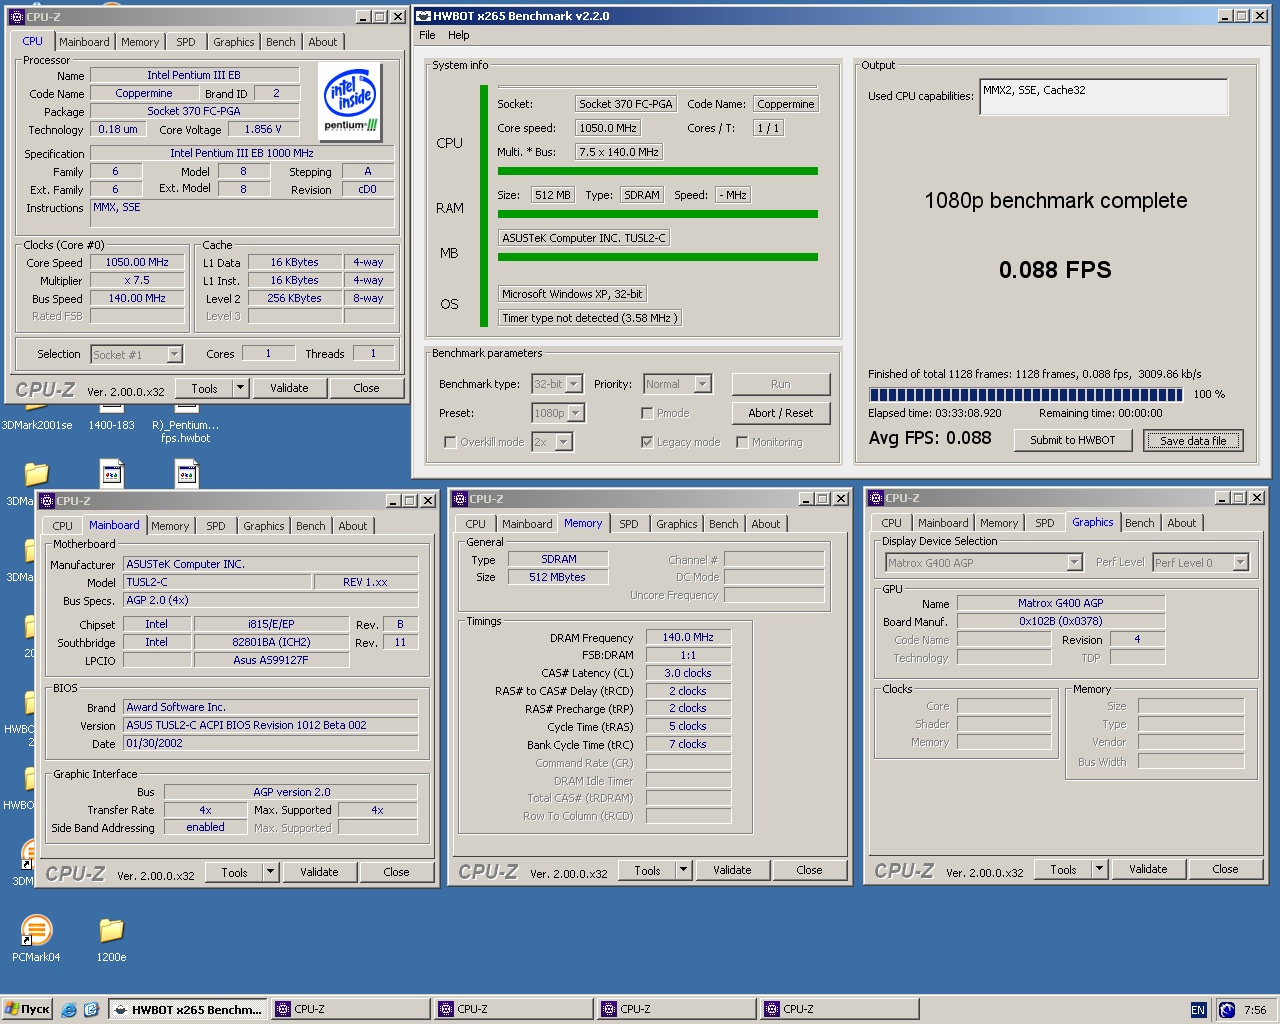Click the CAS# Latency 3.0 clocks value

click(688, 673)
